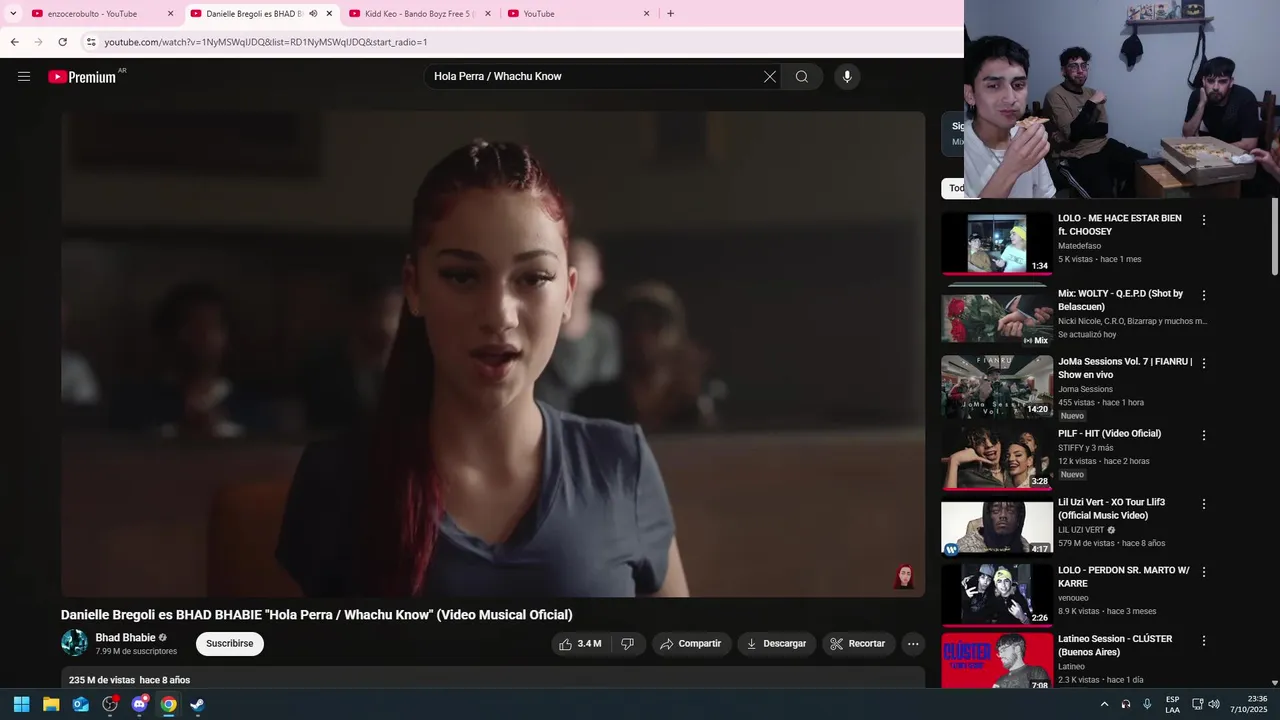Open more actions for the video

(913, 644)
